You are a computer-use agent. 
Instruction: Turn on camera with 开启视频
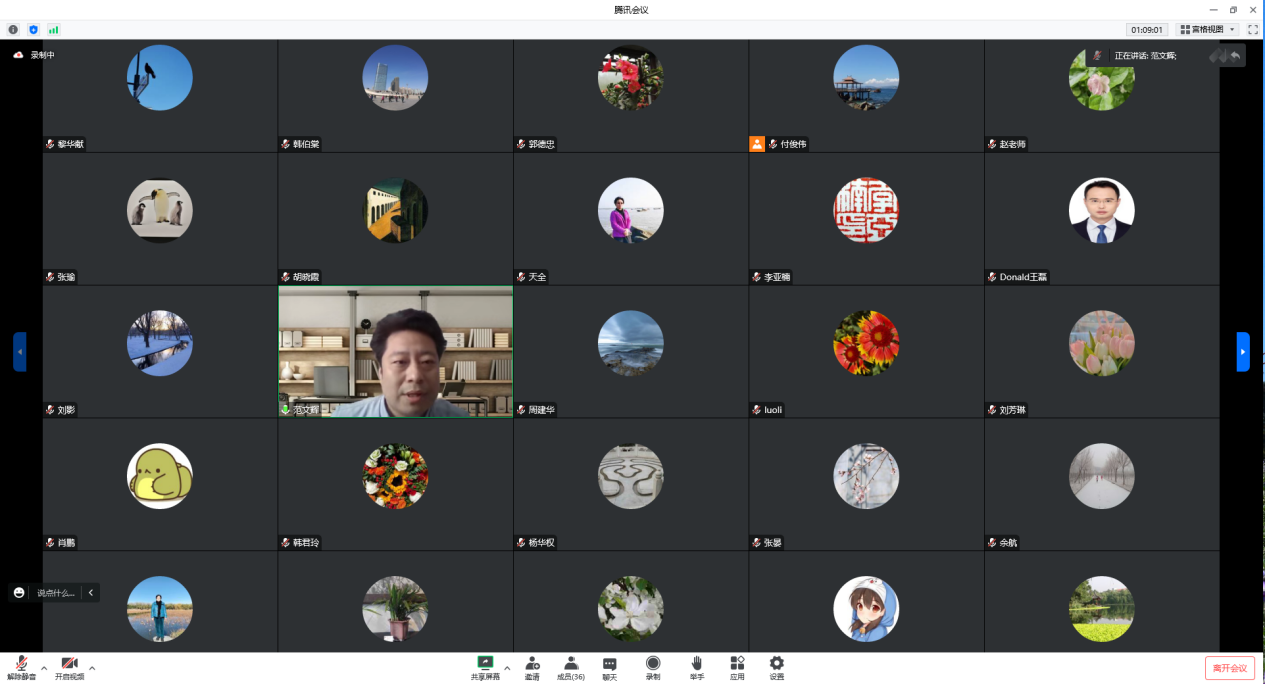pos(69,665)
